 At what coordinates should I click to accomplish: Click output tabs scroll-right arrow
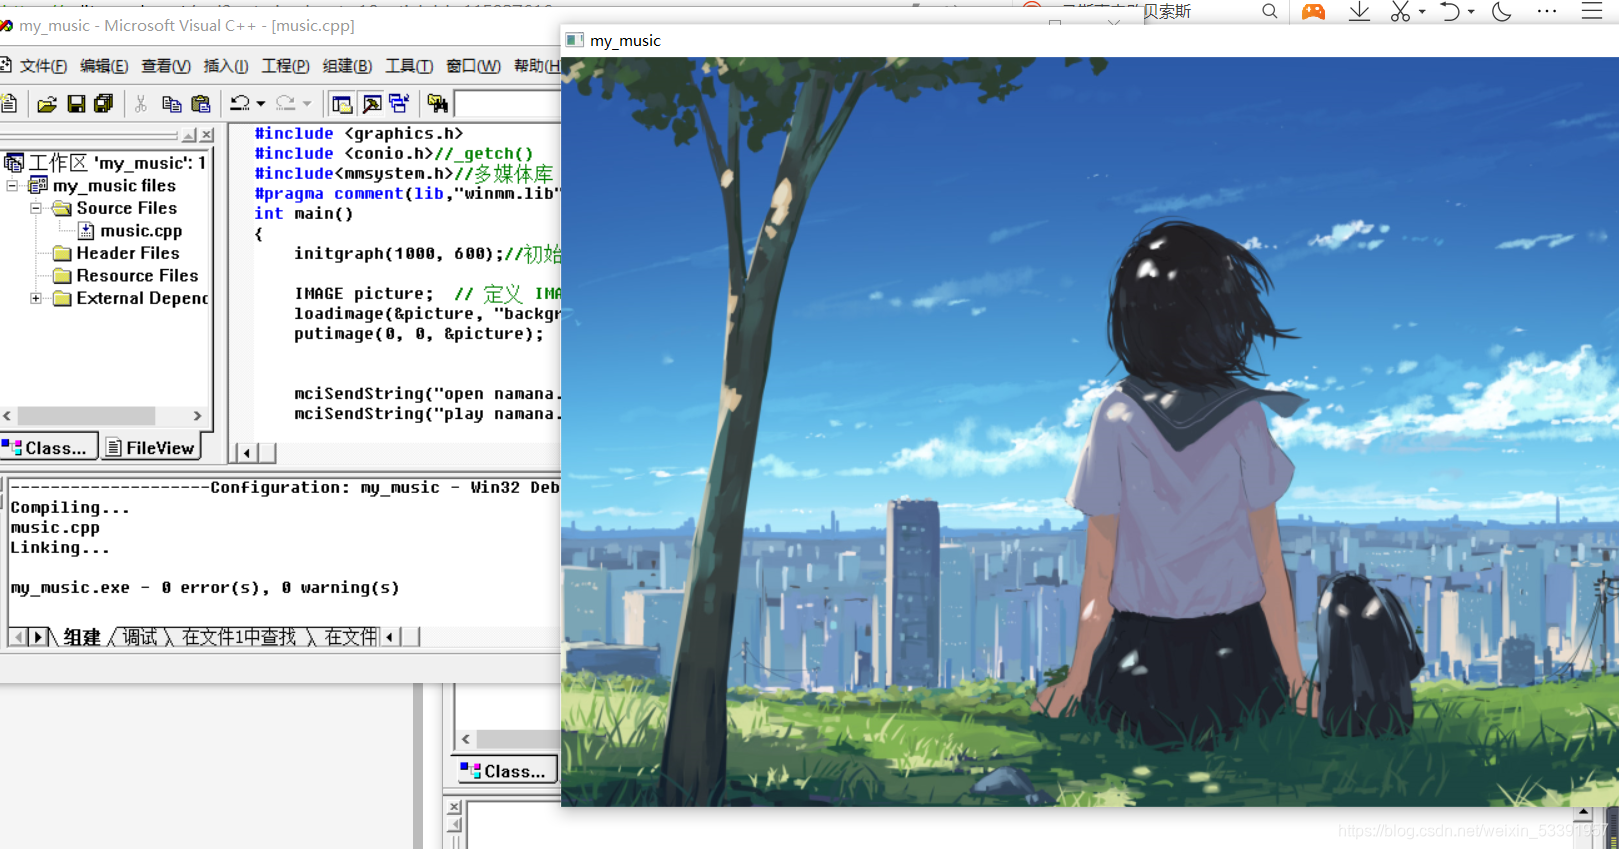38,637
